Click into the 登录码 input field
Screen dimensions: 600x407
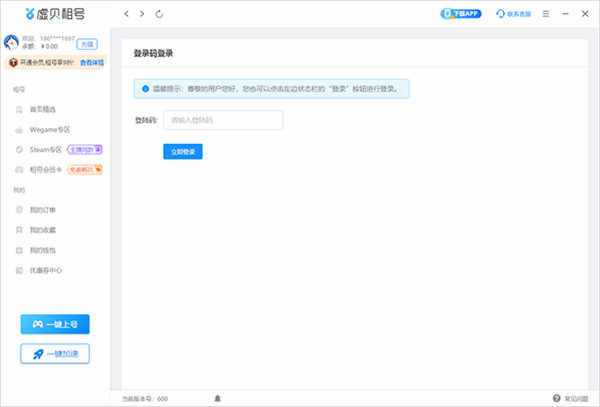click(x=223, y=120)
